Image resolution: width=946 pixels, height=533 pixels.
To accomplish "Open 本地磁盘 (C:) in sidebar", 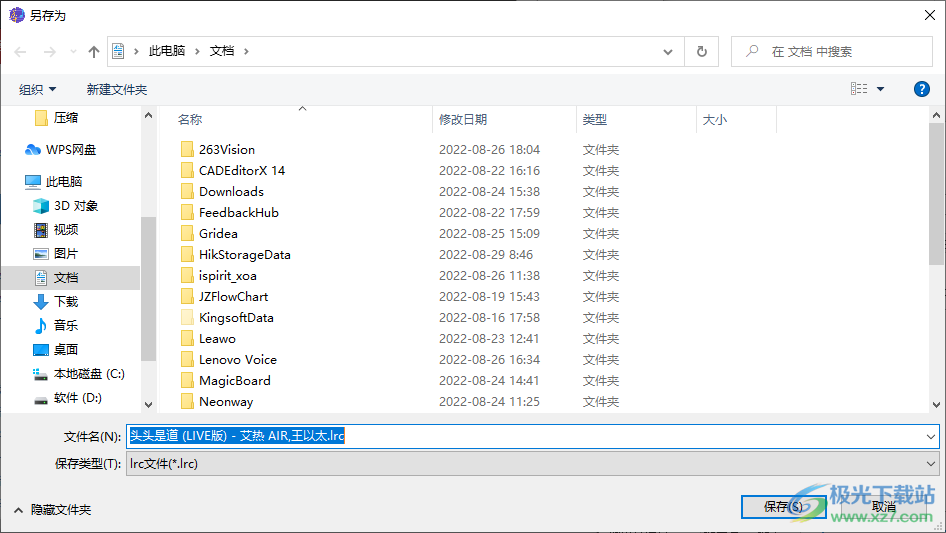I will pos(79,374).
